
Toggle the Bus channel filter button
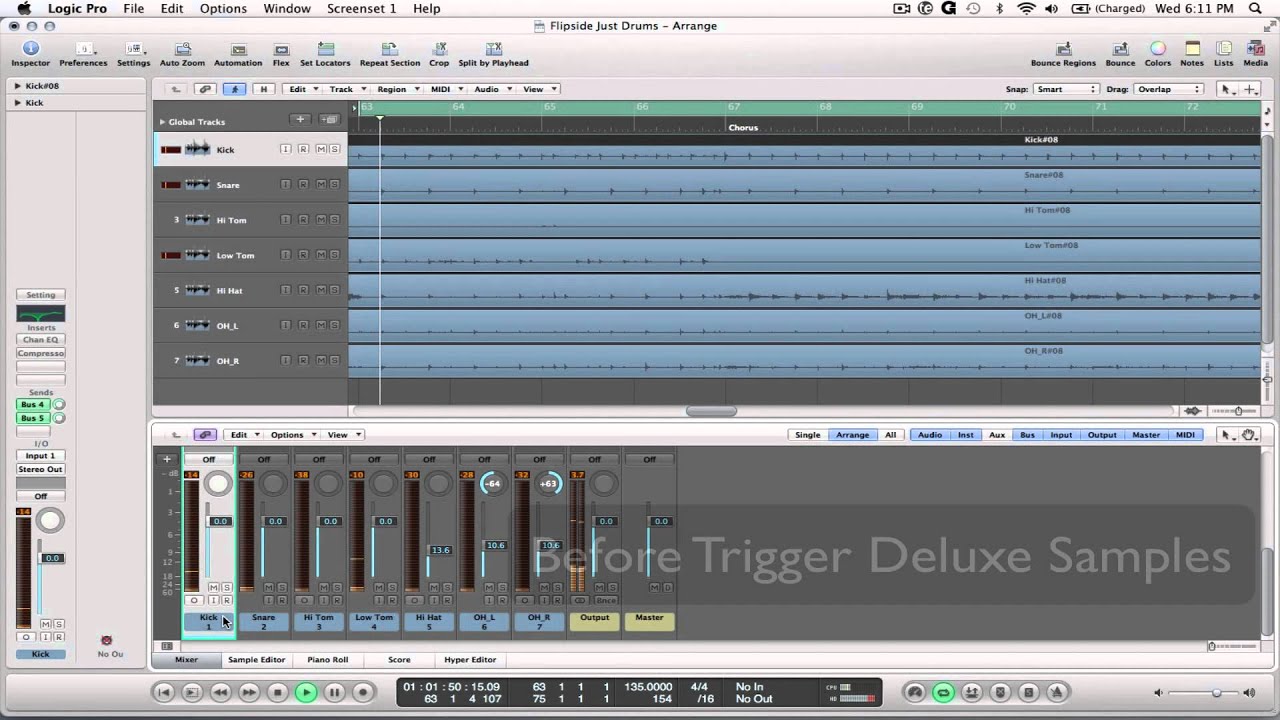1027,435
